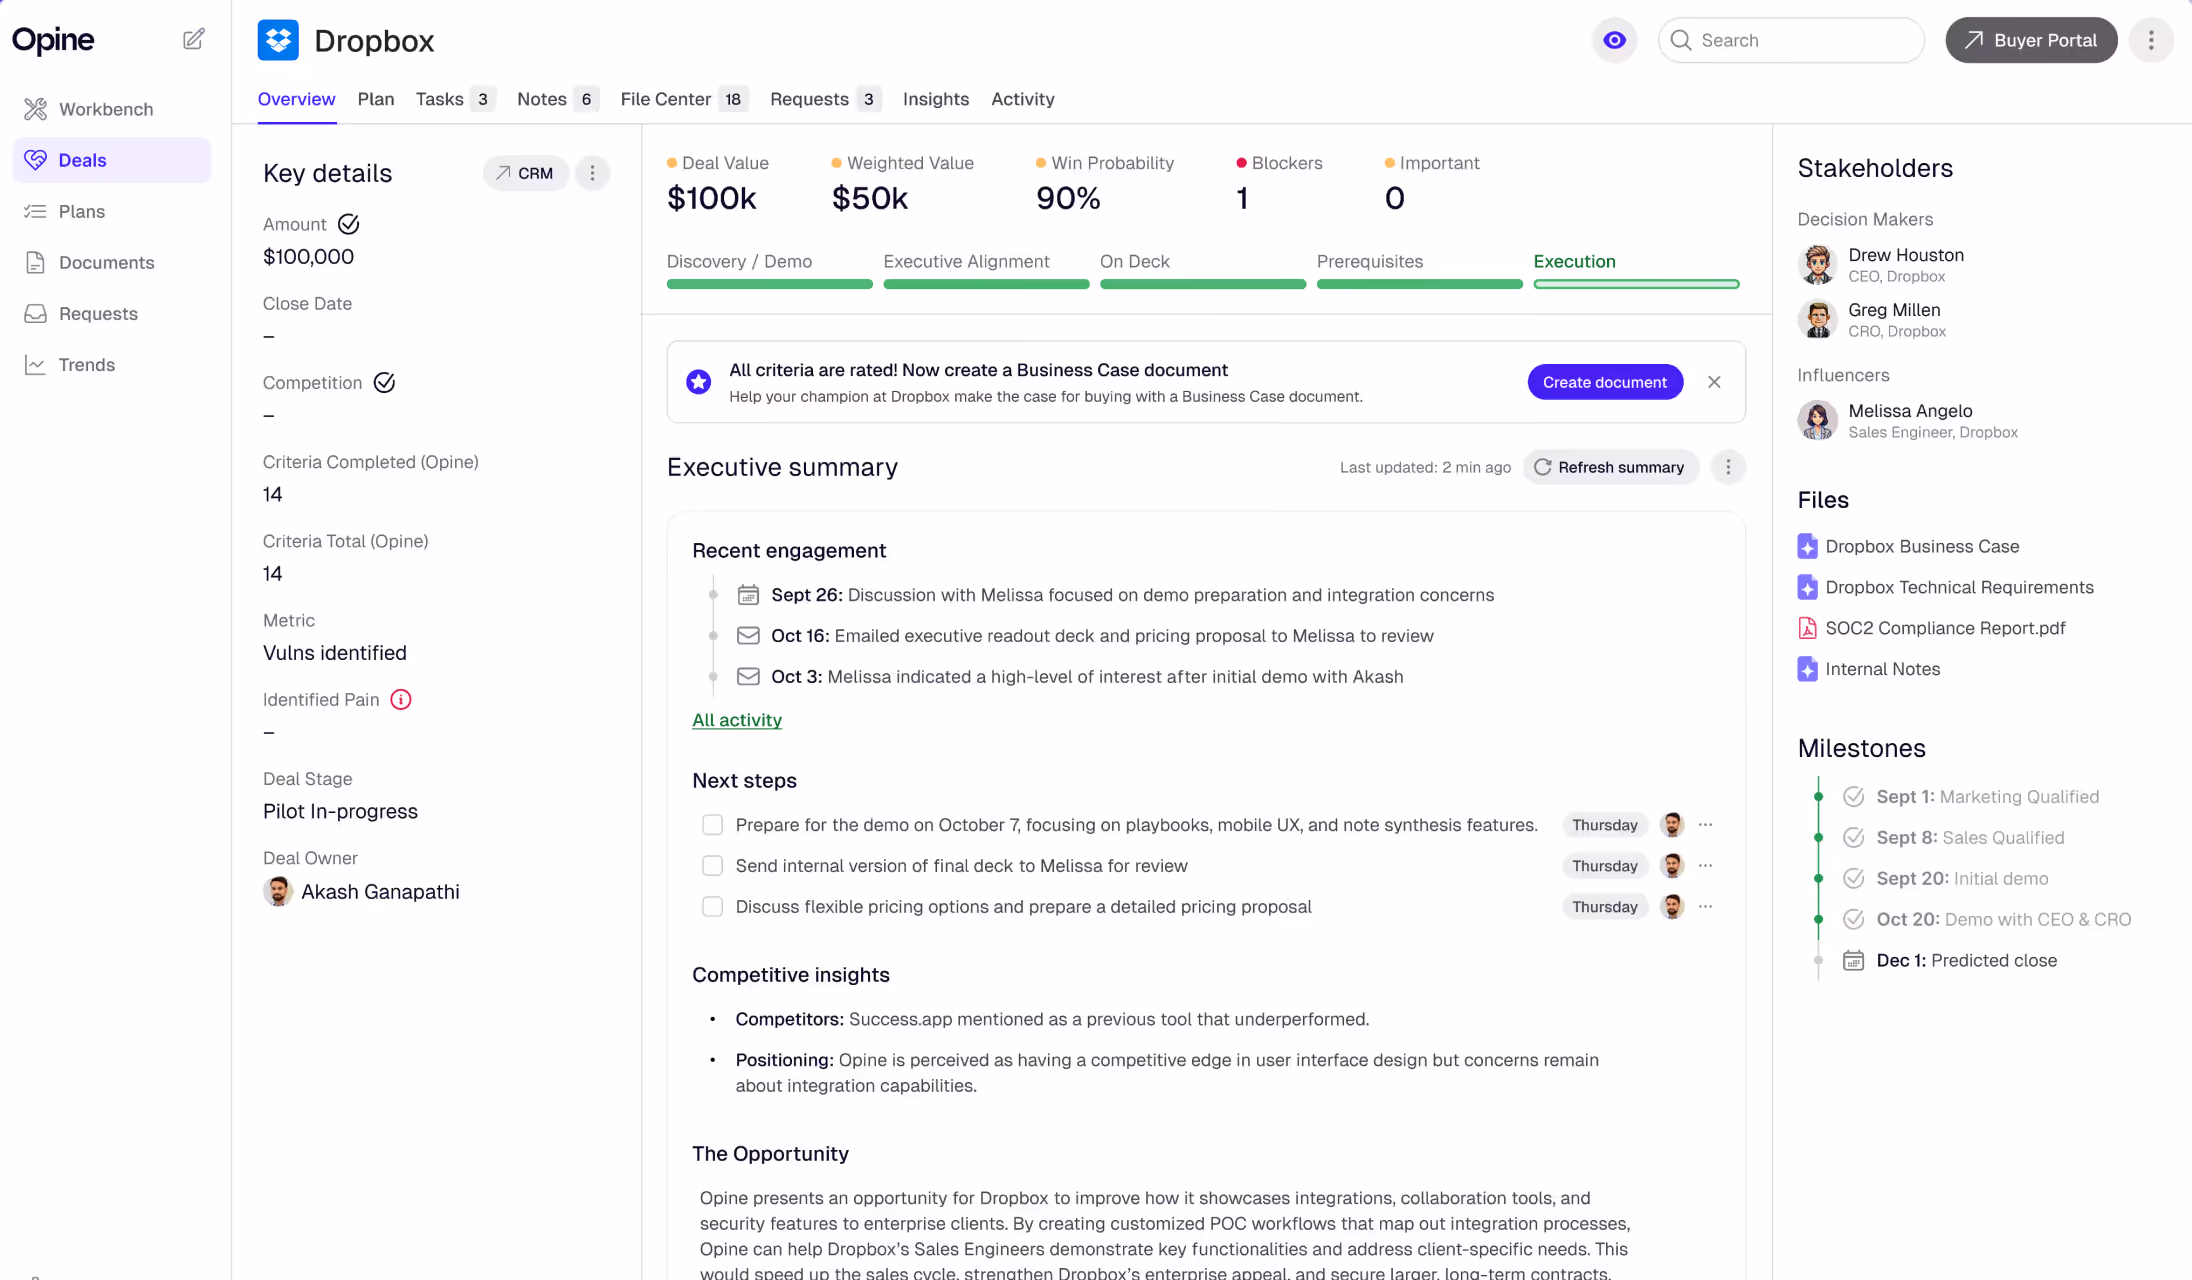Open Key details more options menu
Viewport: 2192px width, 1280px height.
pyautogui.click(x=592, y=173)
